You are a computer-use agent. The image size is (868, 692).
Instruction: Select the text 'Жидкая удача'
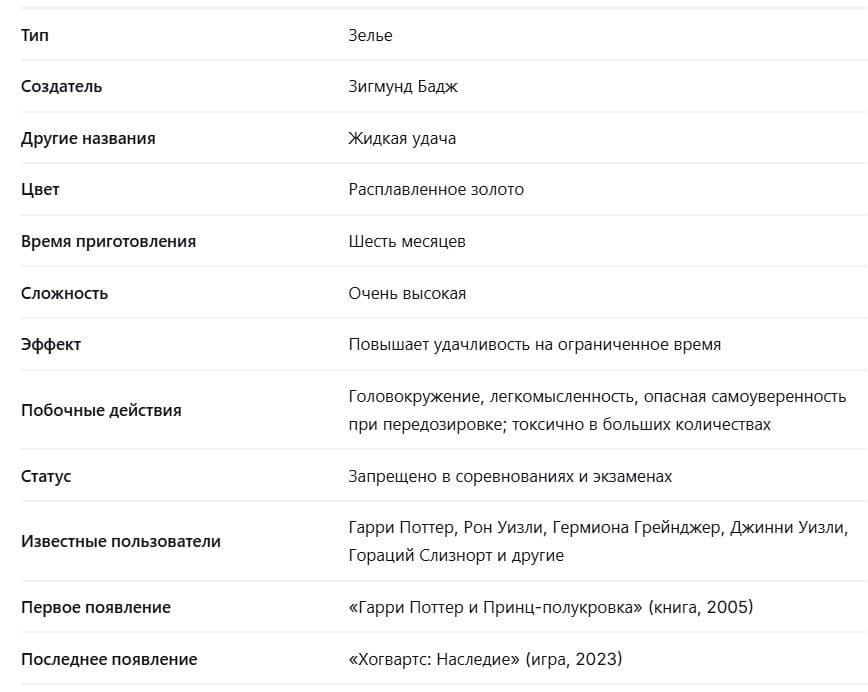tap(402, 138)
